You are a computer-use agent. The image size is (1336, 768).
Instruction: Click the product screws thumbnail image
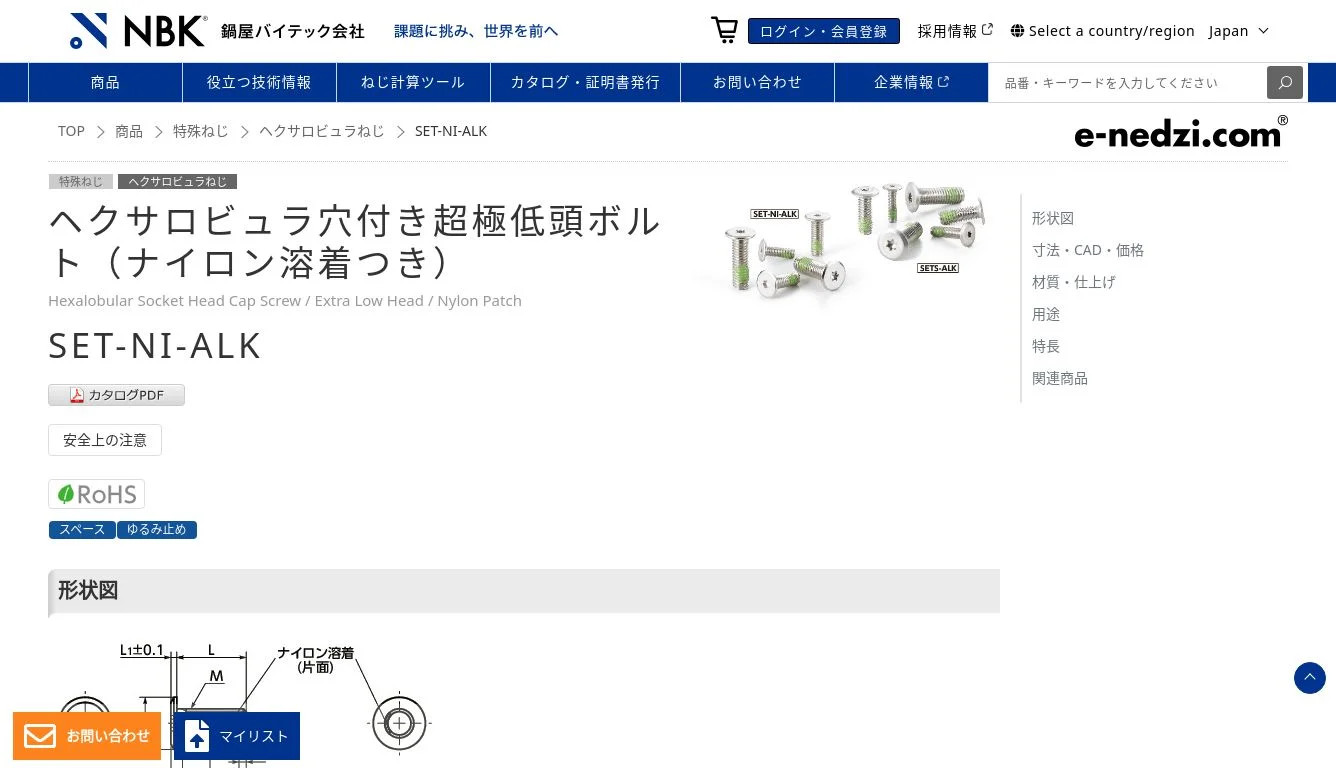pyautogui.click(x=851, y=238)
